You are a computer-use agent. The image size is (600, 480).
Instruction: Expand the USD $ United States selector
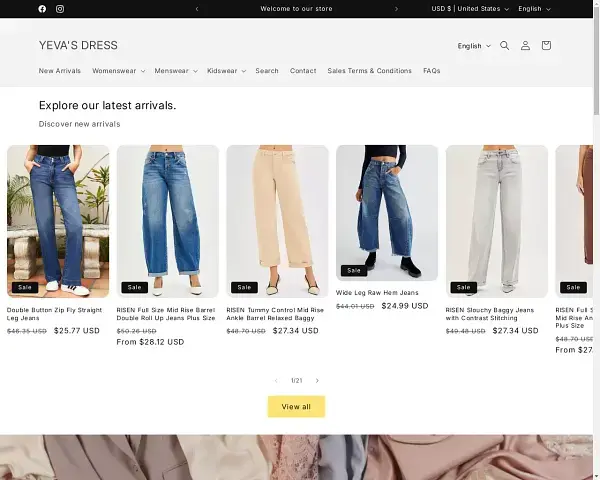(x=469, y=9)
